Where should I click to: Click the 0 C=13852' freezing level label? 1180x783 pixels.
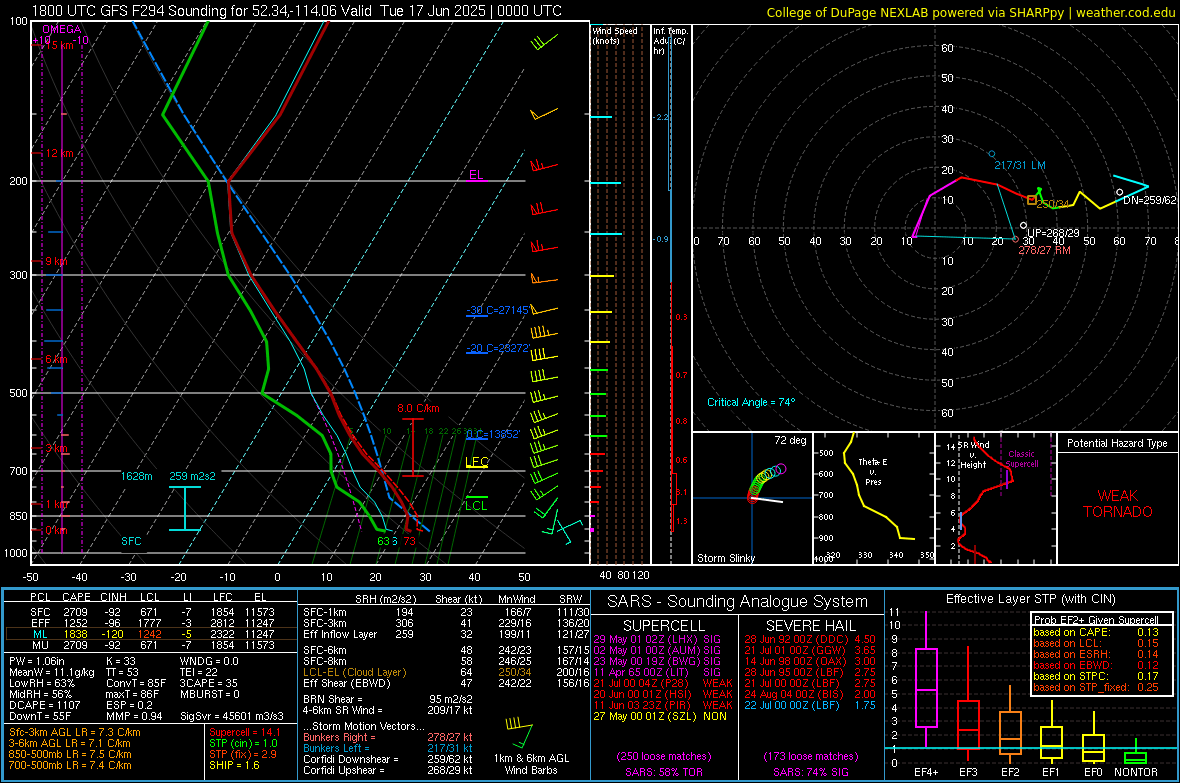coord(493,434)
